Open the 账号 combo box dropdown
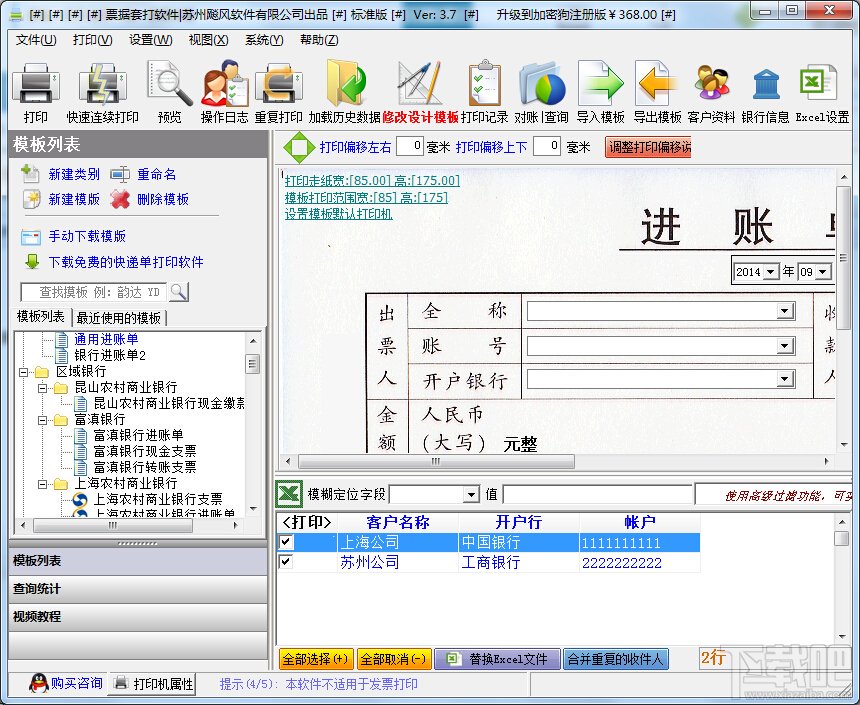 tap(785, 346)
